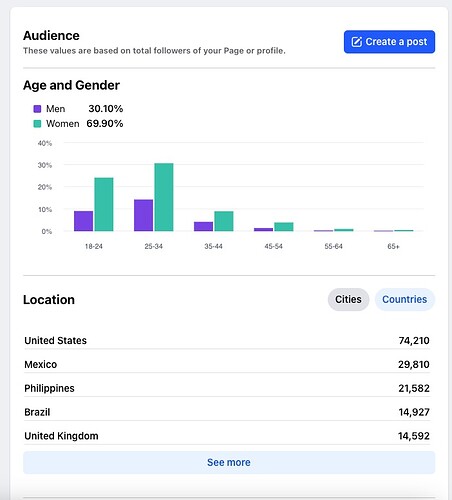452x500 pixels.
Task: Click the men 25-34 purple bar
Action: tap(143, 215)
